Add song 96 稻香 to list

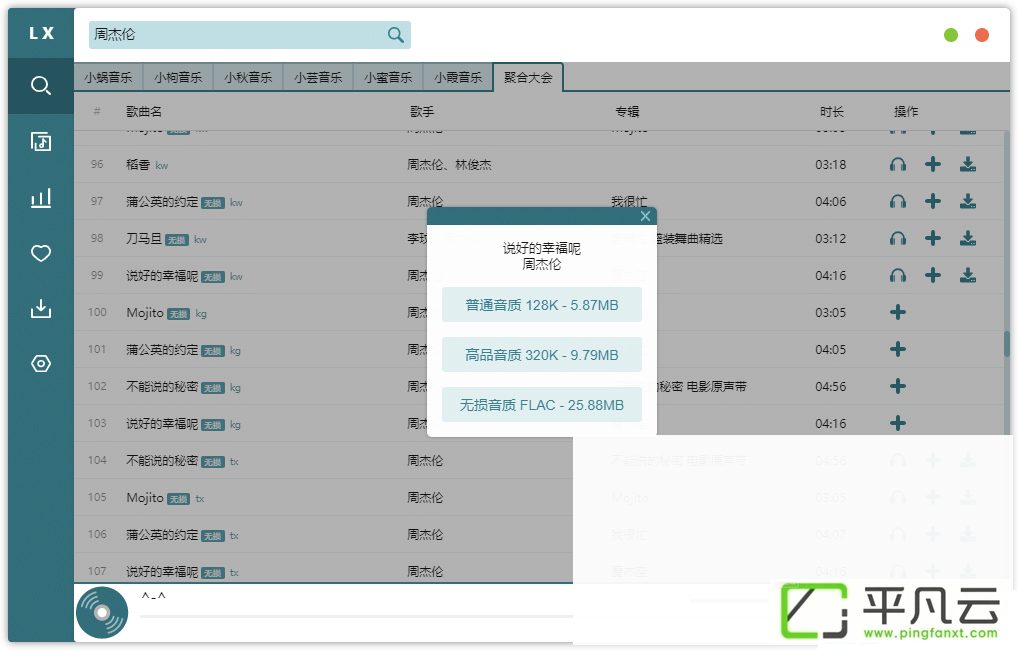click(933, 164)
